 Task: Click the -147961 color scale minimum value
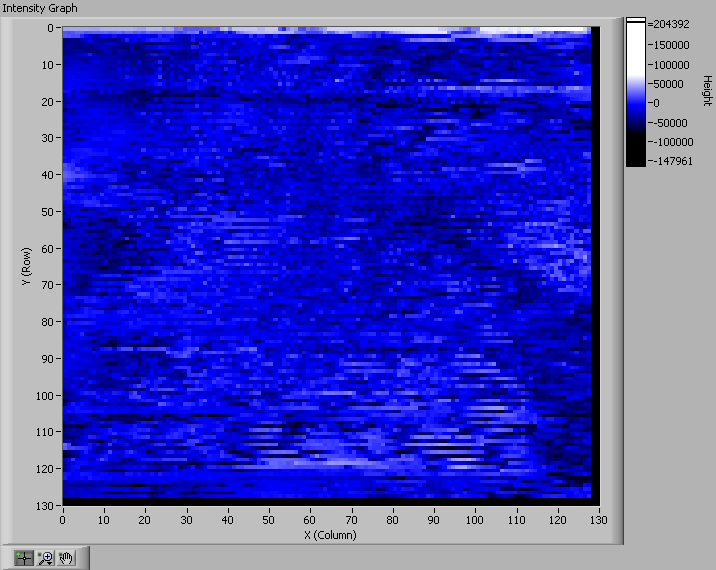[673, 161]
